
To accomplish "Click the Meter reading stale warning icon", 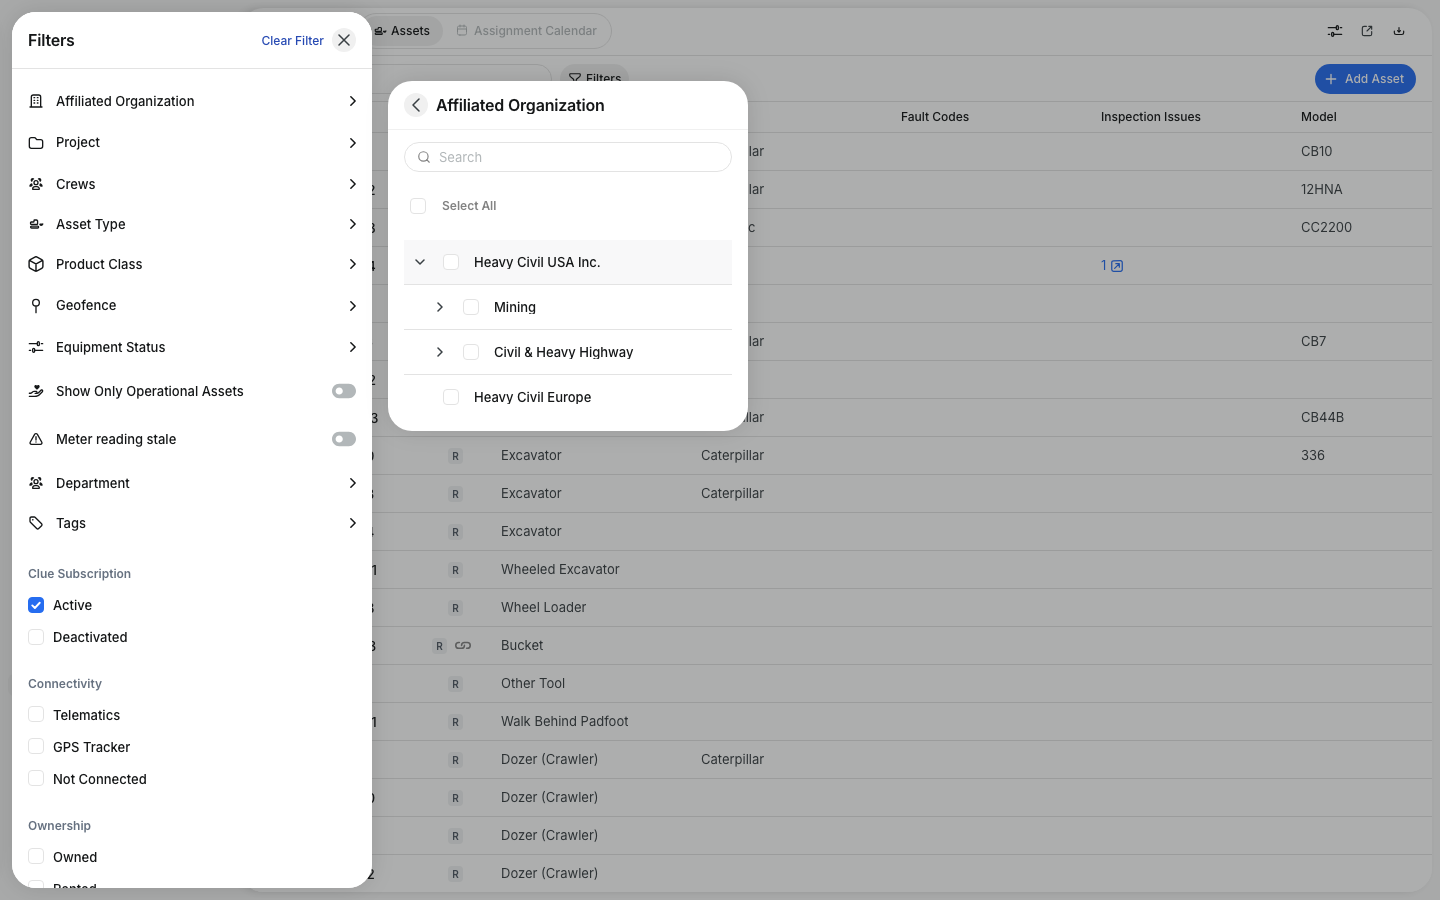I will (x=36, y=439).
